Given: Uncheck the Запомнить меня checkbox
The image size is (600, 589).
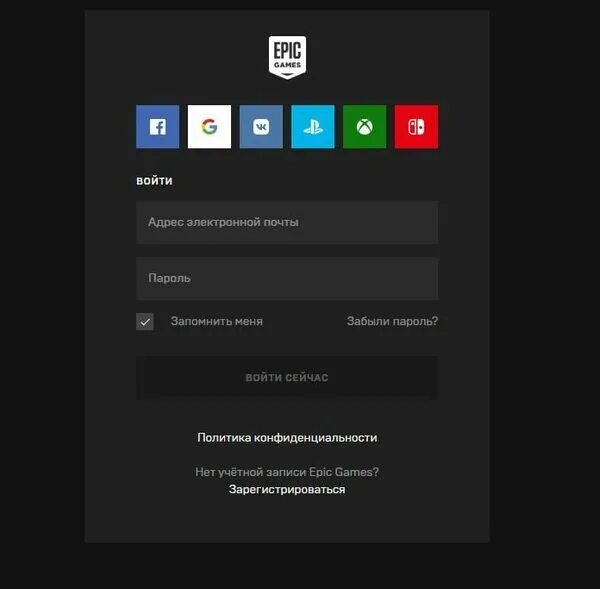Looking at the screenshot, I should 145,321.
